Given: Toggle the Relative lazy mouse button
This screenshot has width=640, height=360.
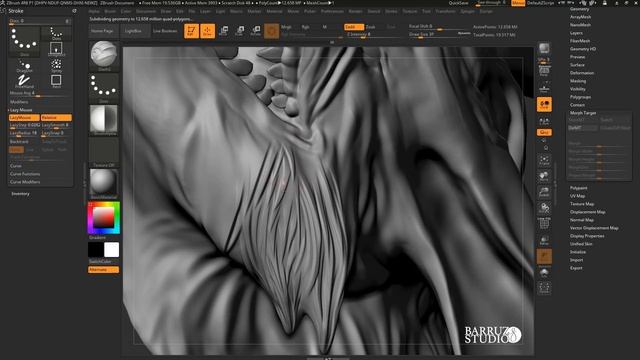Looking at the screenshot, I should 56,118.
